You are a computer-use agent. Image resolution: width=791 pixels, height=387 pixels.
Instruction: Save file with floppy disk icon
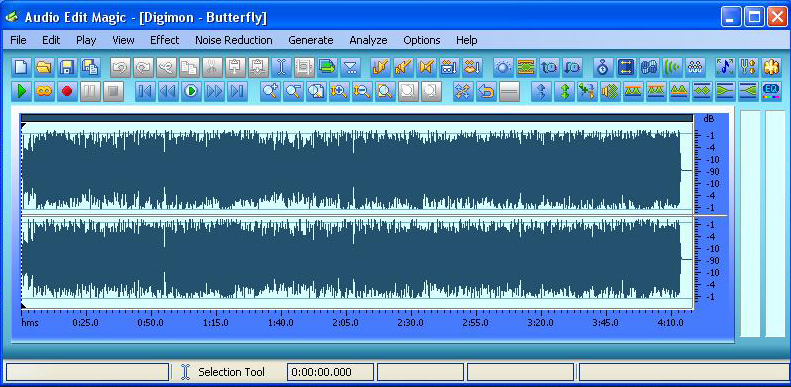(68, 67)
